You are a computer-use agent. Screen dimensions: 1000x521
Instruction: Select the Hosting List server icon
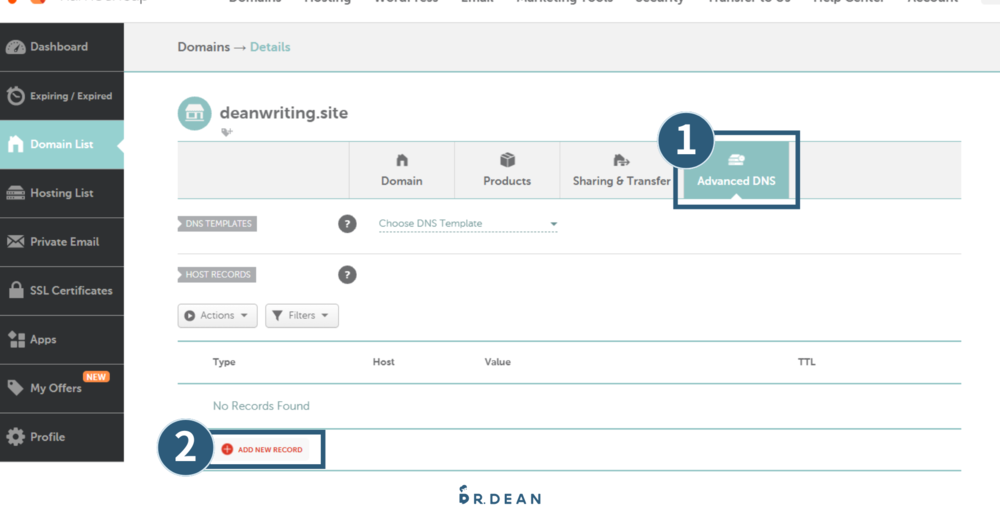16,193
